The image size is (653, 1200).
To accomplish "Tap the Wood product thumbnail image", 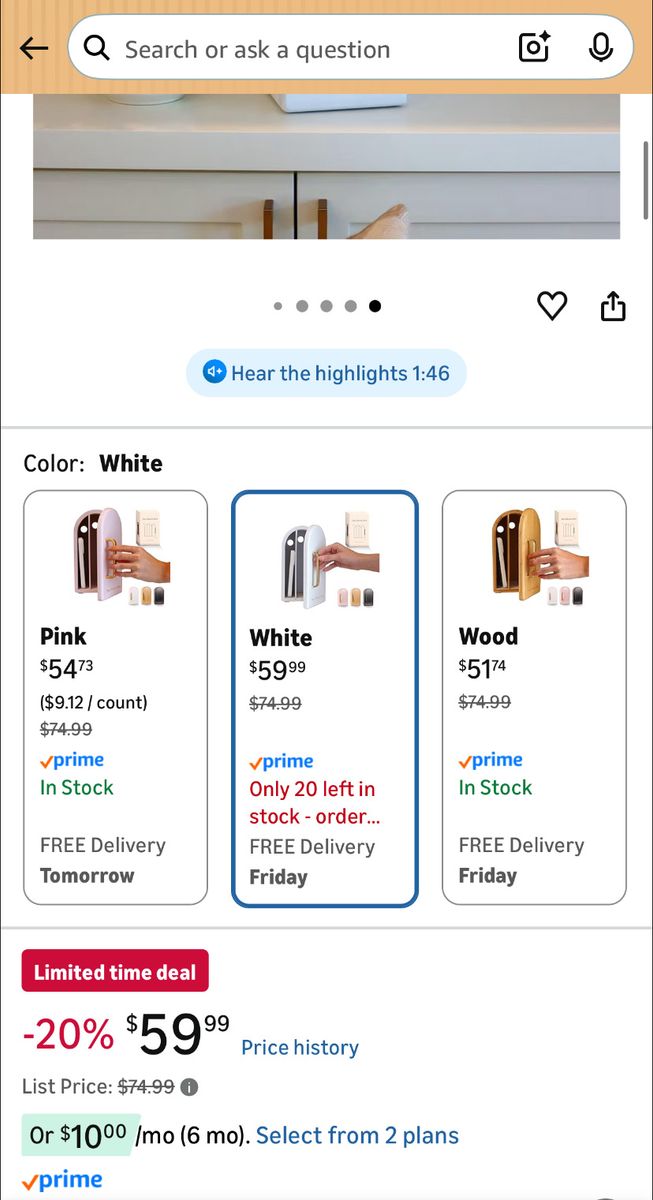I will 533,557.
